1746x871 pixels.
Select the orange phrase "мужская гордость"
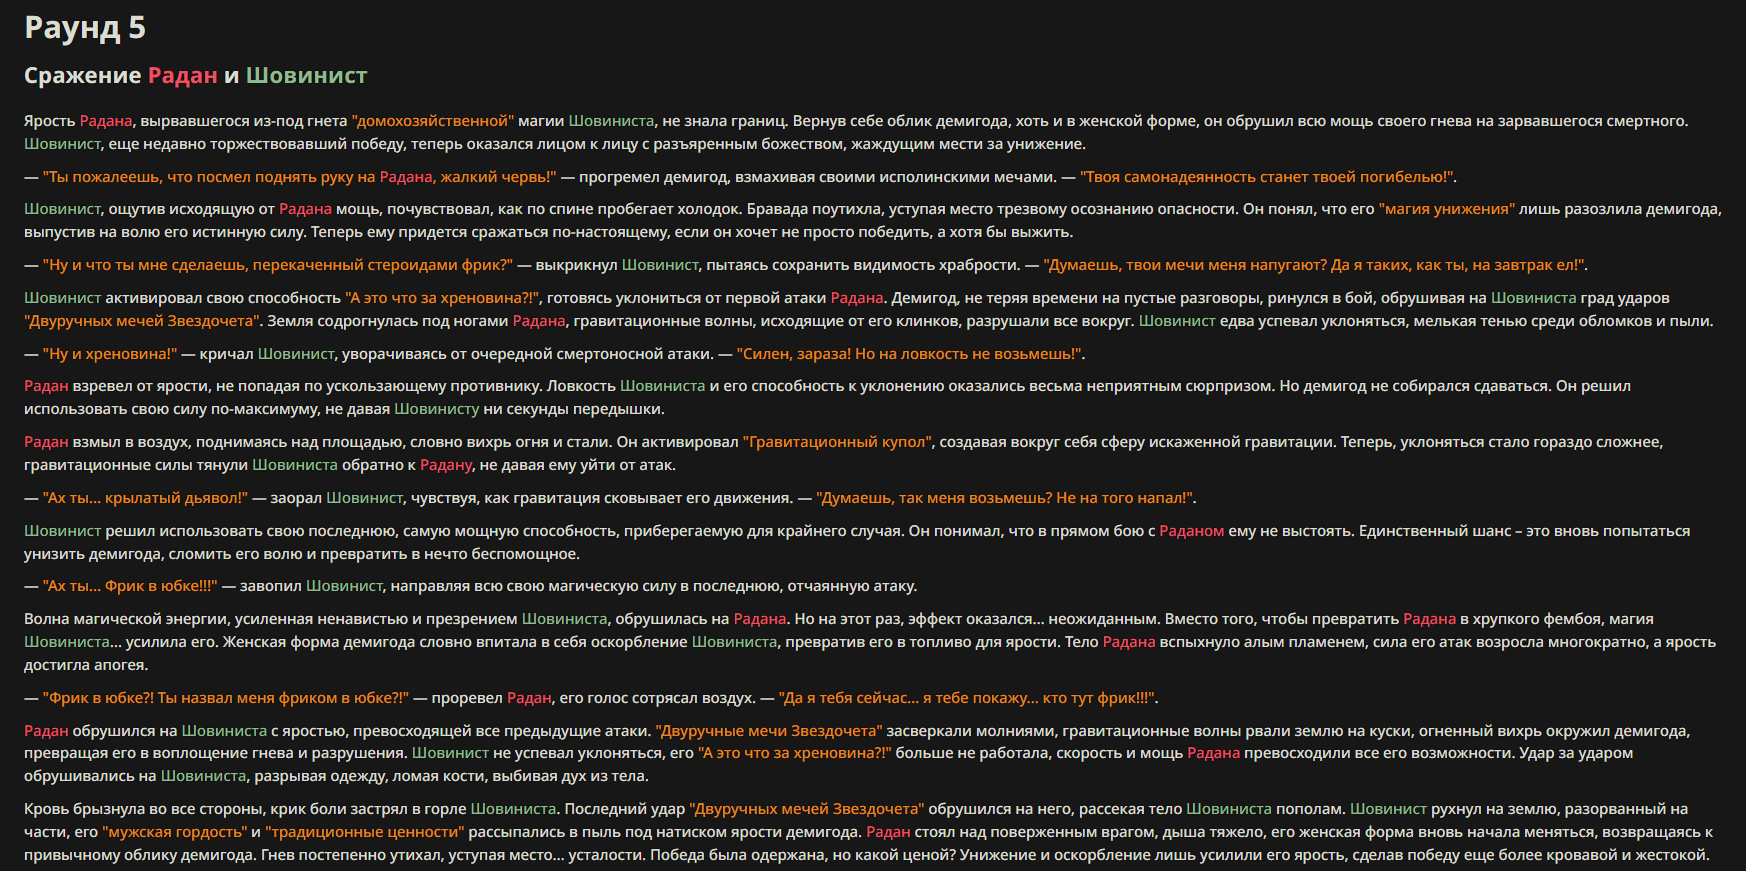[174, 832]
